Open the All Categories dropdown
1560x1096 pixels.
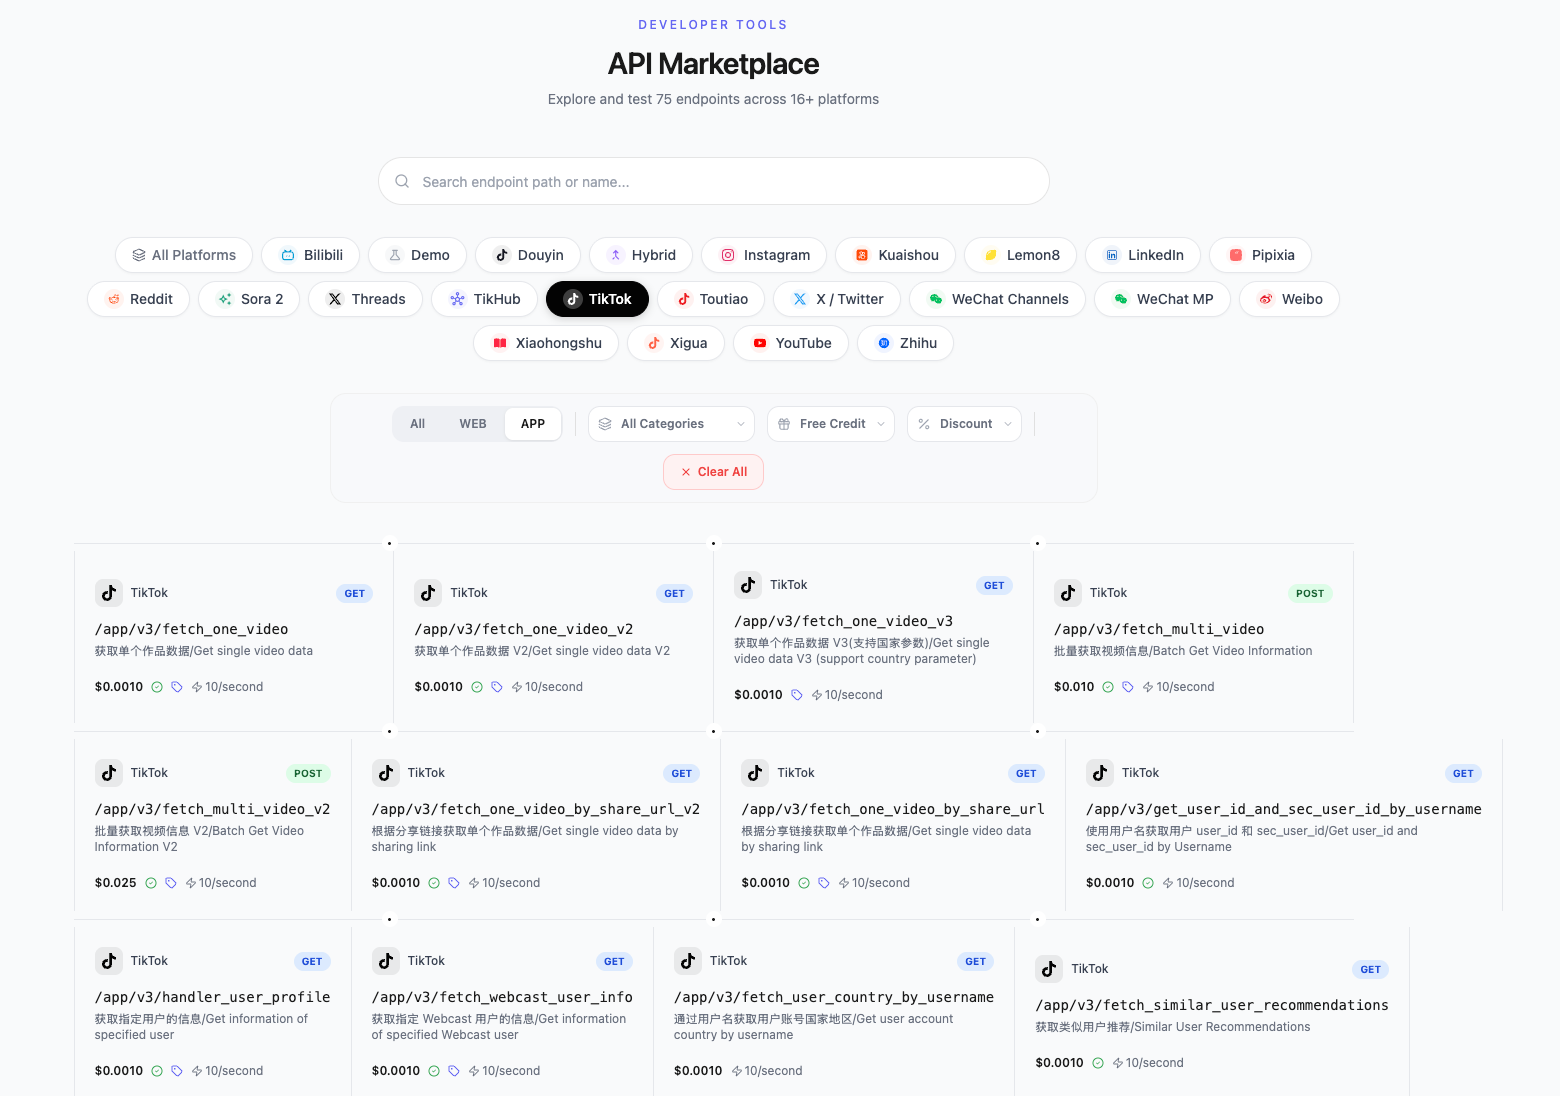coord(670,423)
